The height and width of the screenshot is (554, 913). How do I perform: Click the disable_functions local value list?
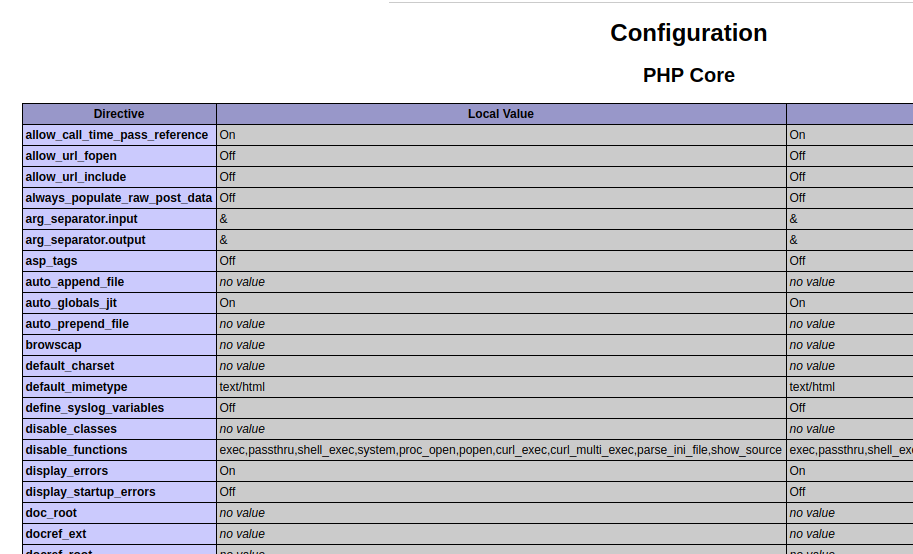tap(500, 450)
